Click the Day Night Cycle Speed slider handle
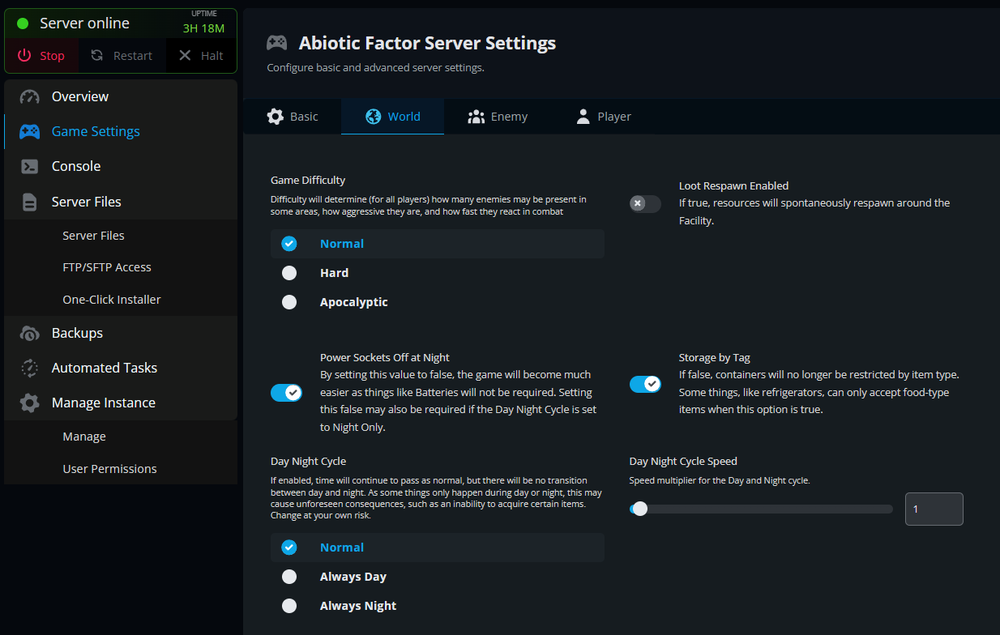 click(639, 509)
